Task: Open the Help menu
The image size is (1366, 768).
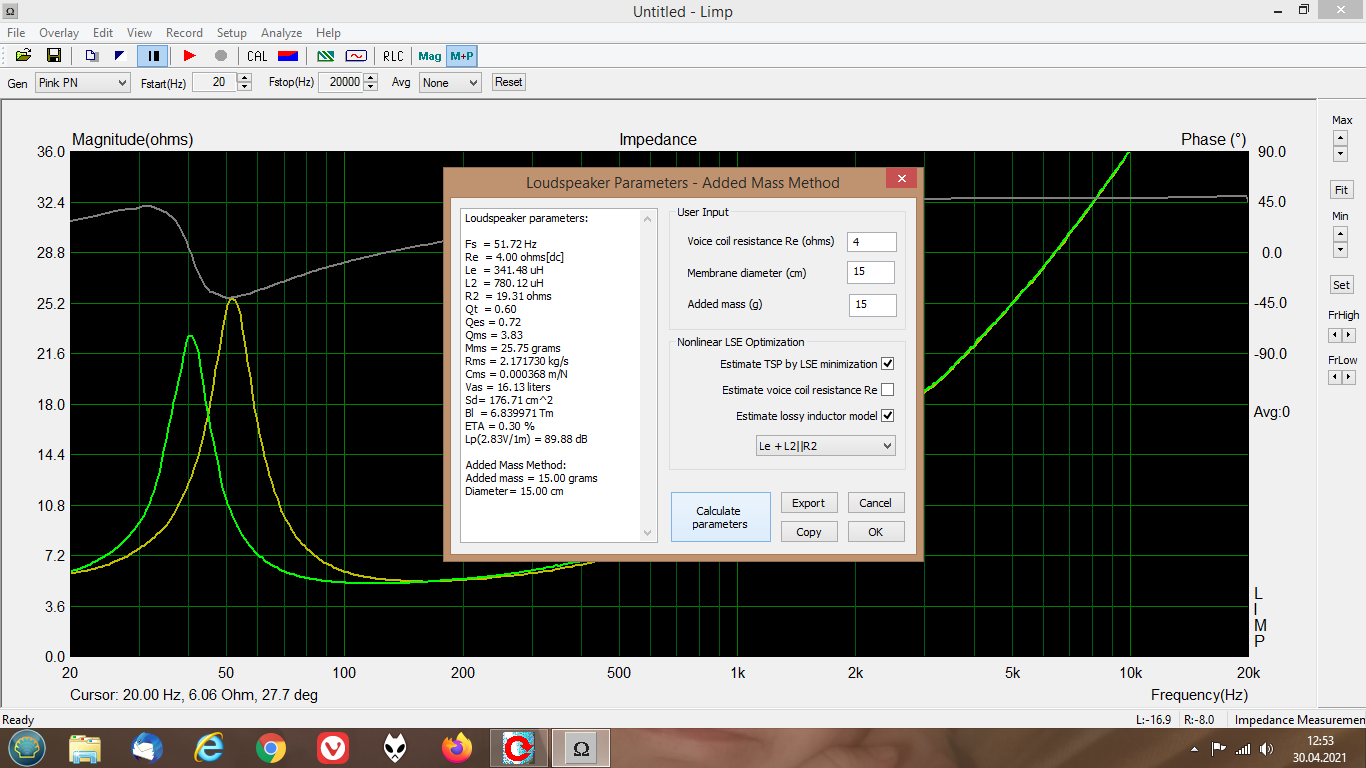Action: (328, 33)
